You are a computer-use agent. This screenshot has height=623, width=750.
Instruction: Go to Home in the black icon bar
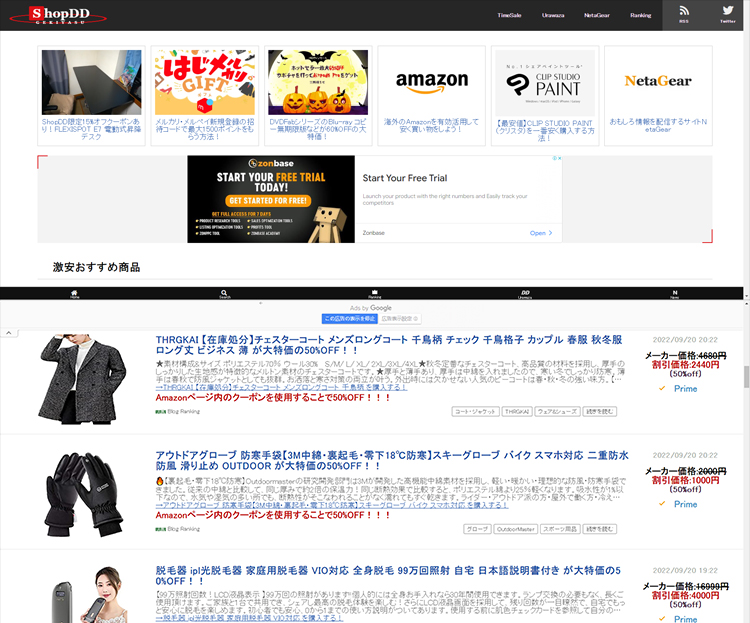pyautogui.click(x=75, y=294)
